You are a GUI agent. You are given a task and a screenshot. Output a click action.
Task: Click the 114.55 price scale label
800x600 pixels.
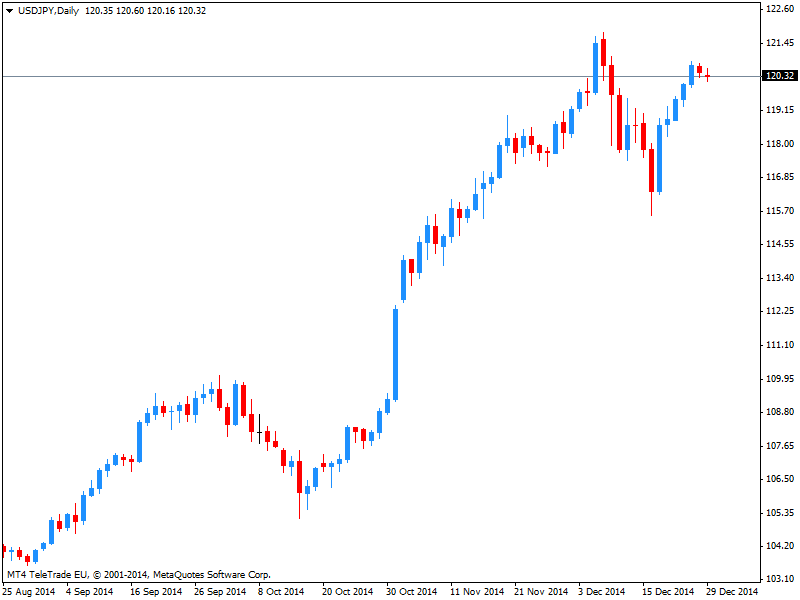(x=780, y=244)
